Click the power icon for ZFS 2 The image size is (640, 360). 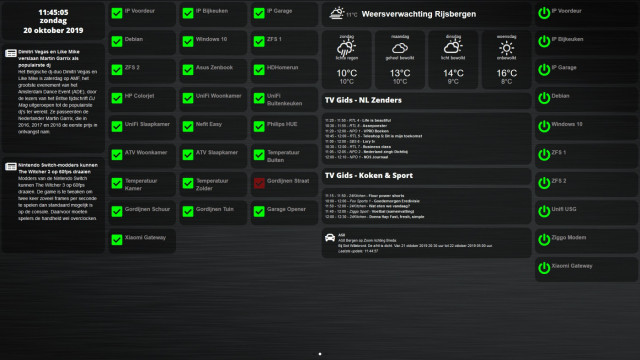(x=544, y=183)
